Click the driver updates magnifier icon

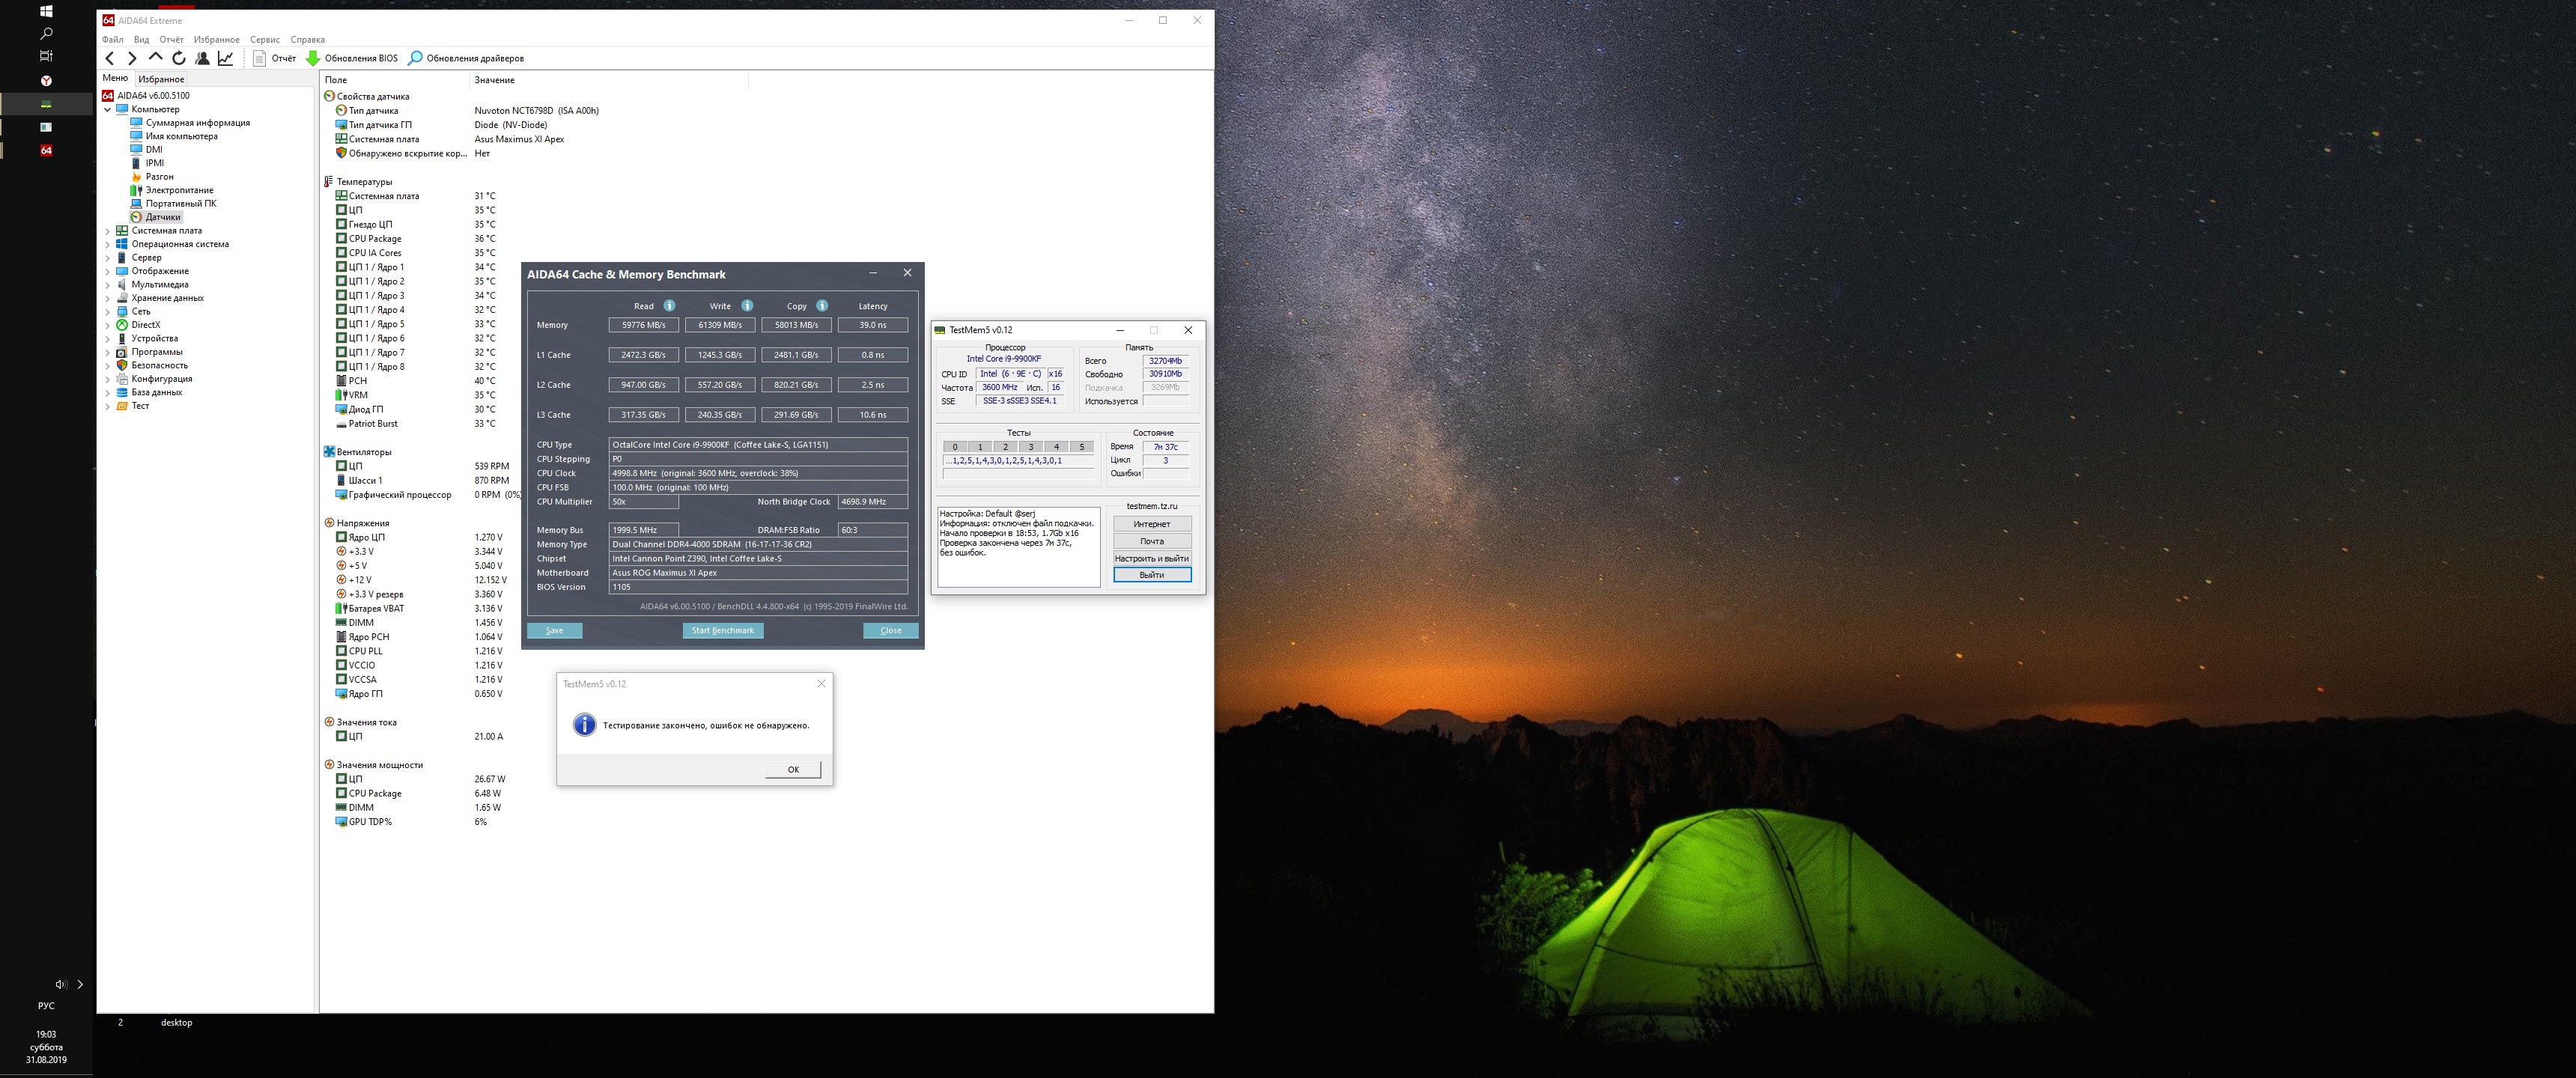[416, 58]
